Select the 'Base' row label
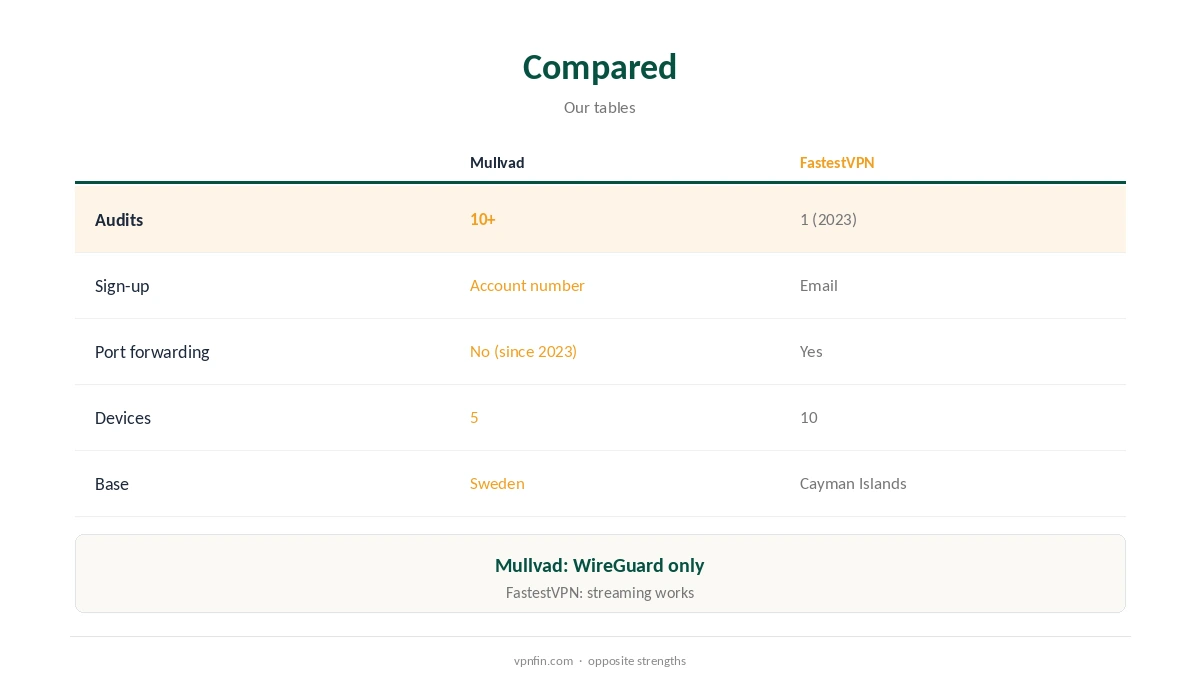Image resolution: width=1200 pixels, height=680 pixels. (x=112, y=484)
